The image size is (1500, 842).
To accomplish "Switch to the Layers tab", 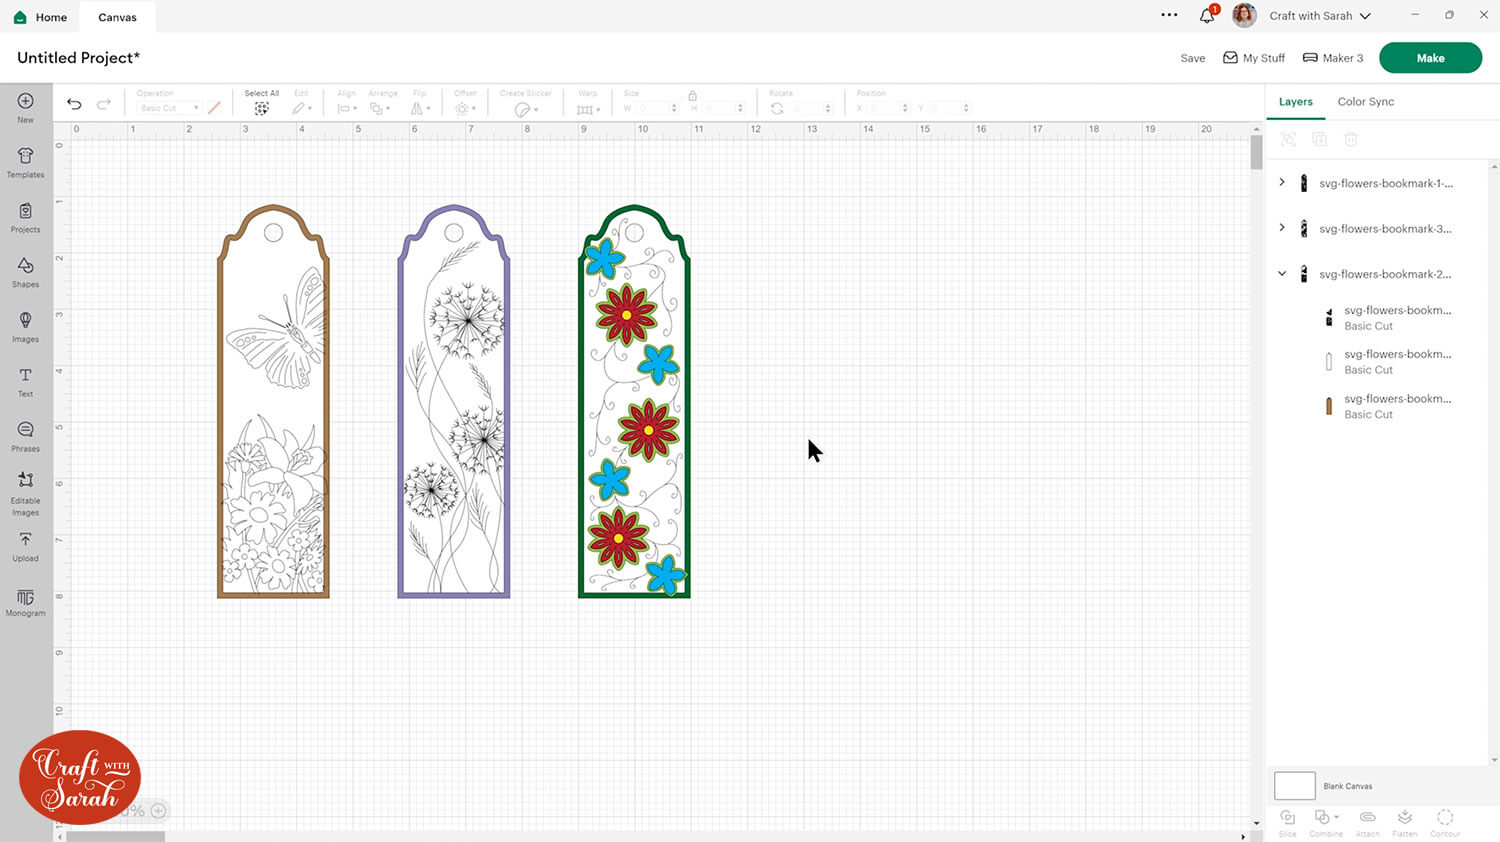I will tap(1295, 102).
